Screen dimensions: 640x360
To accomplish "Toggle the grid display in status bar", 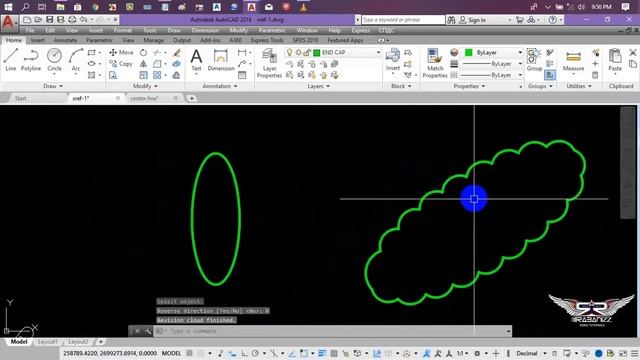I will point(189,353).
